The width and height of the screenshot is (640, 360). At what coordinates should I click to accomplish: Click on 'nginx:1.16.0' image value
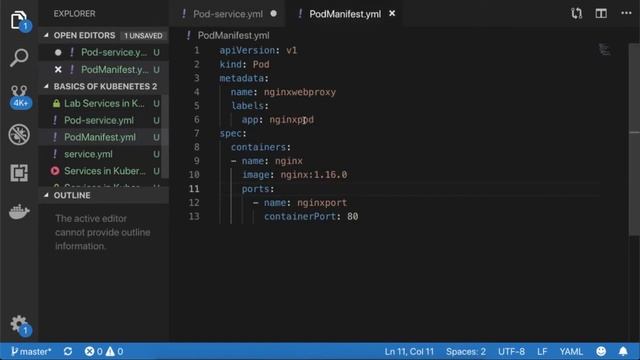pos(313,175)
